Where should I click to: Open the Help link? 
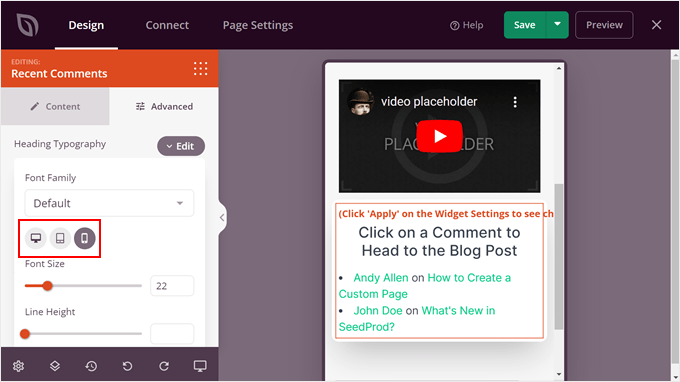point(467,25)
